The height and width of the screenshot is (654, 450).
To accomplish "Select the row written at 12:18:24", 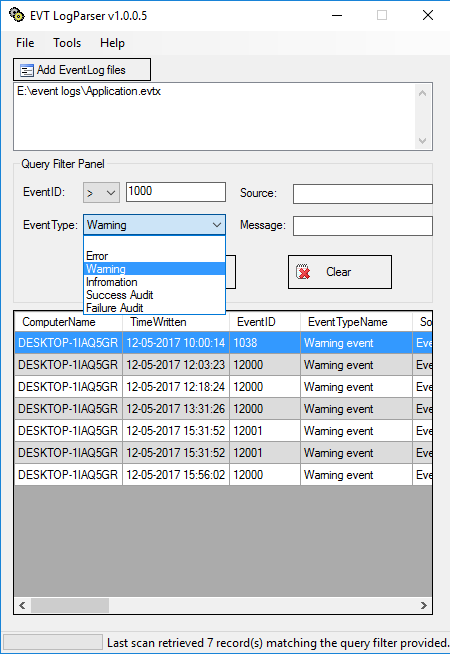I will [x=223, y=387].
